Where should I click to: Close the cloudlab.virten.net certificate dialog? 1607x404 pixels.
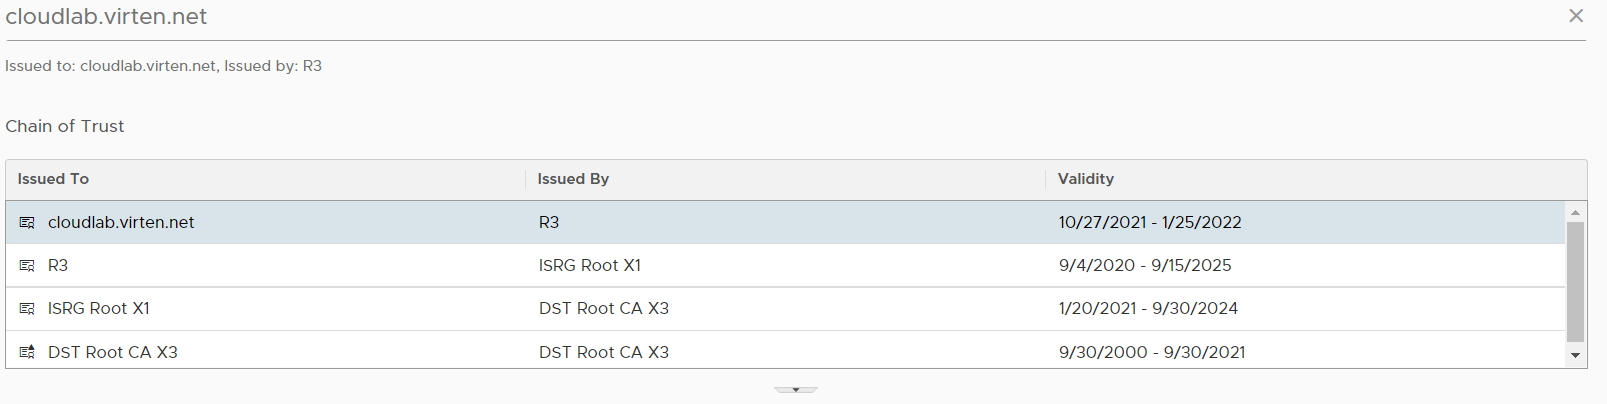(x=1576, y=16)
